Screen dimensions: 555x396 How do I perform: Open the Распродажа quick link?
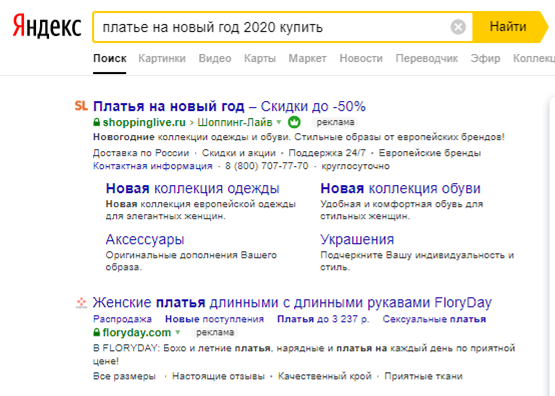pos(122,319)
